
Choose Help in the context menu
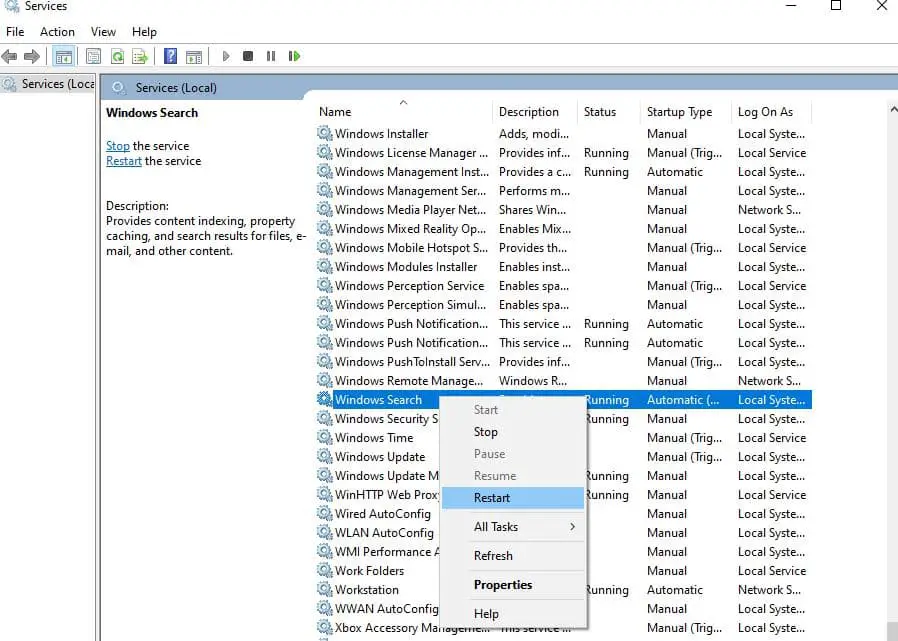[x=513, y=614]
